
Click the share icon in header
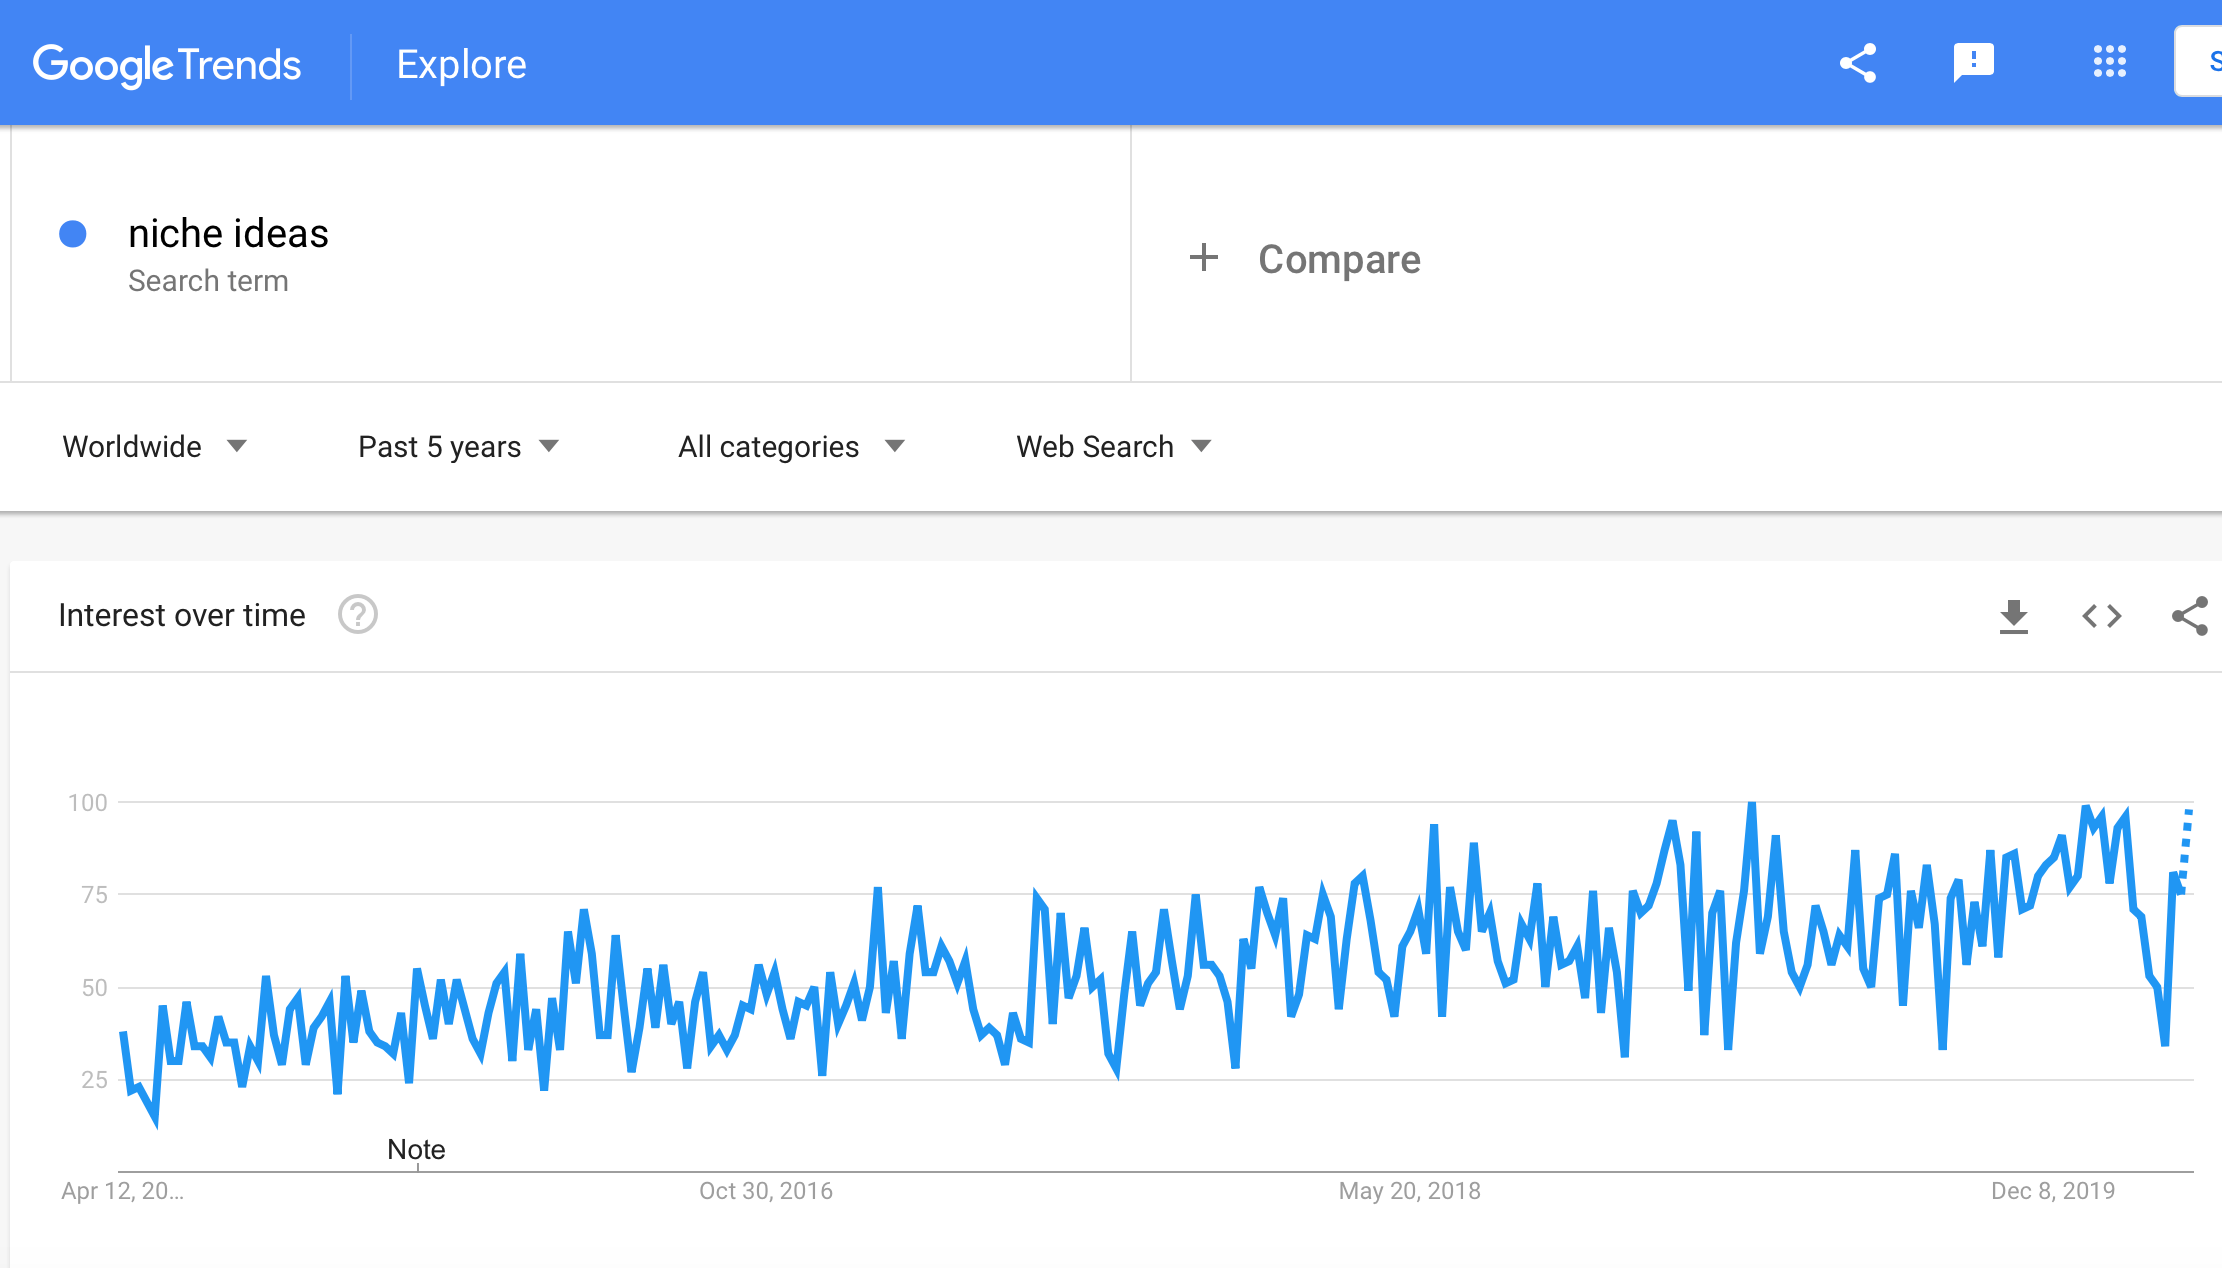click(1858, 63)
